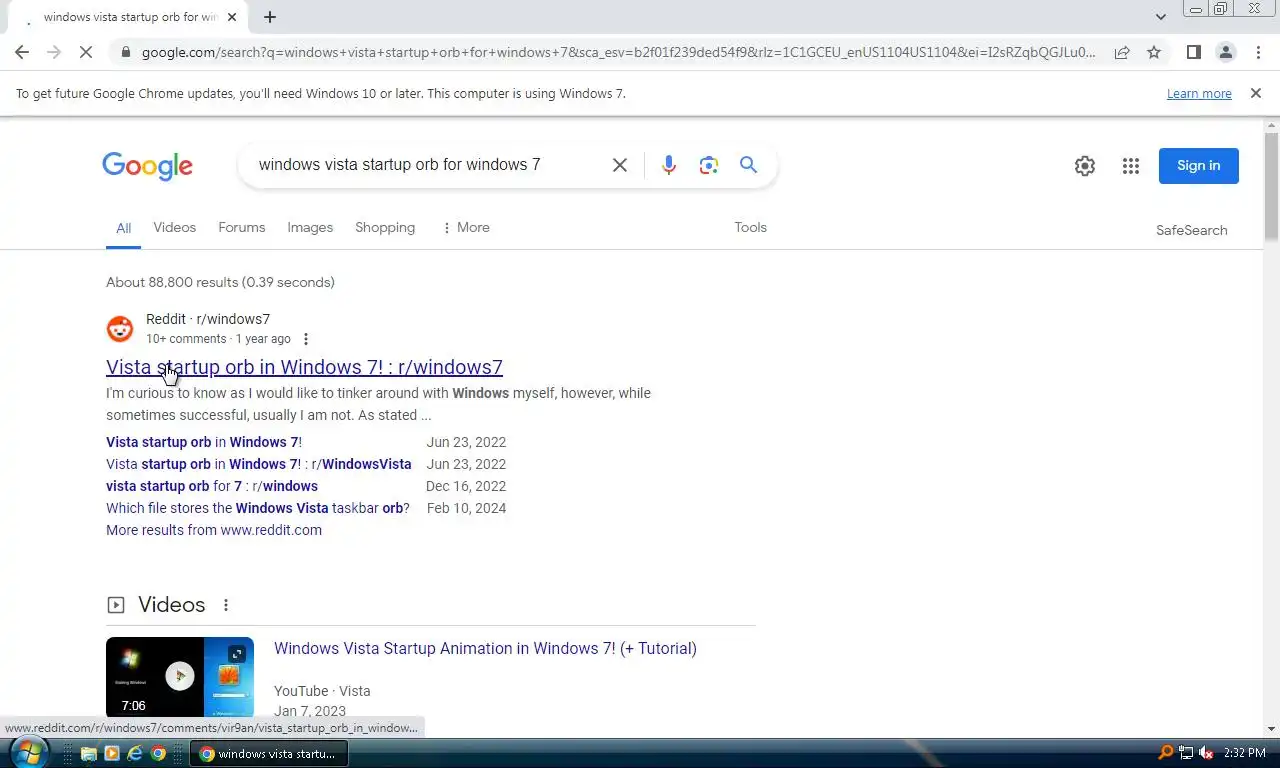Open the Learn more link
Screen dimensions: 1280x768
point(1199,93)
